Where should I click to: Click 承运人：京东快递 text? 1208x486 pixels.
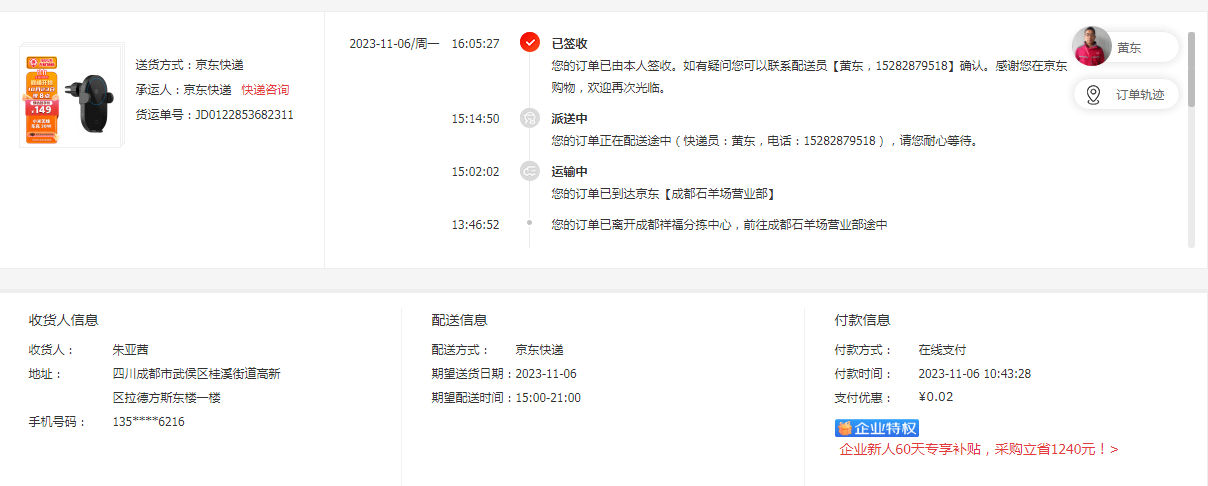tap(184, 90)
